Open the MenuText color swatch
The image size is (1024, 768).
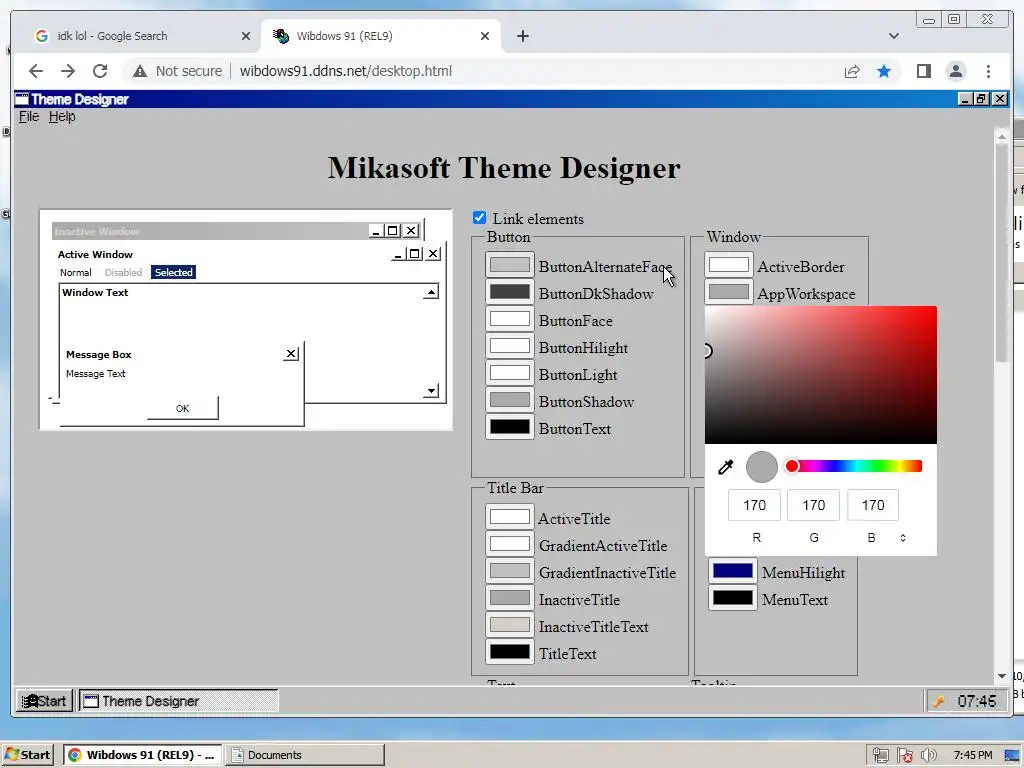pyautogui.click(x=733, y=598)
